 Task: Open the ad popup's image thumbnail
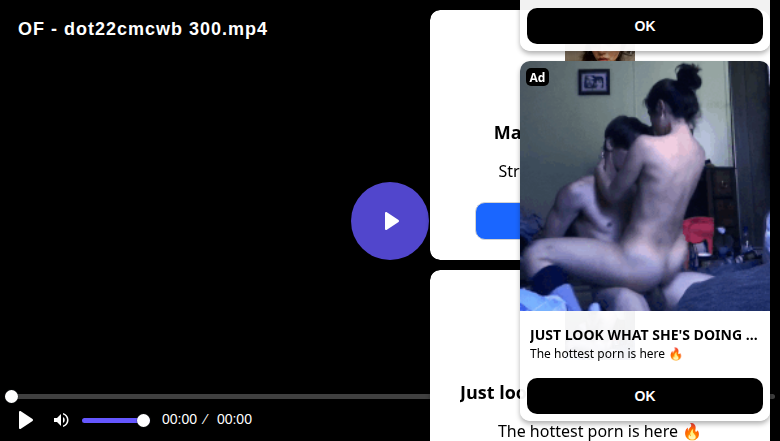point(645,186)
